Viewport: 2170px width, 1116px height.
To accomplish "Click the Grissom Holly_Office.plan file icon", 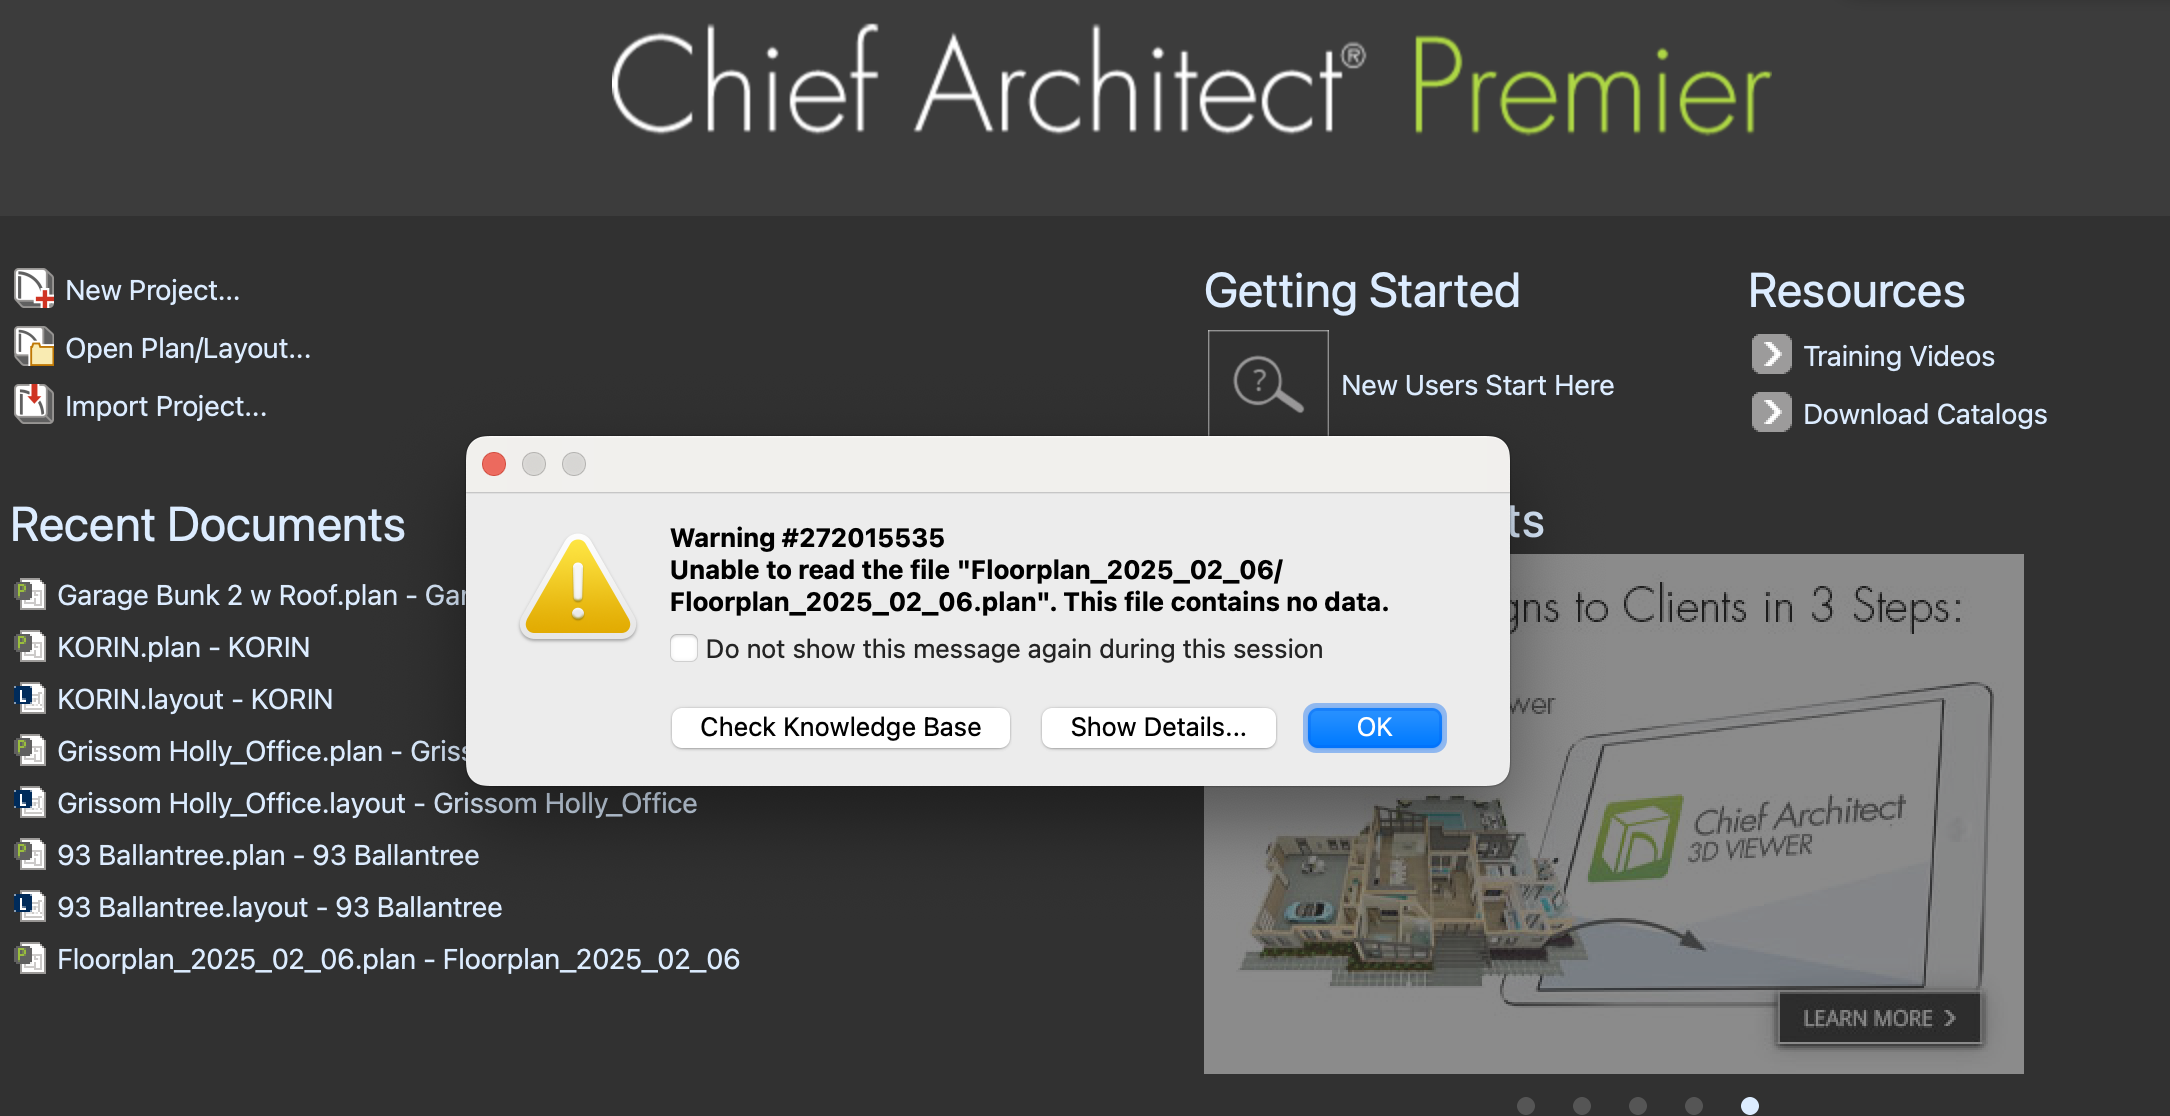I will [30, 750].
